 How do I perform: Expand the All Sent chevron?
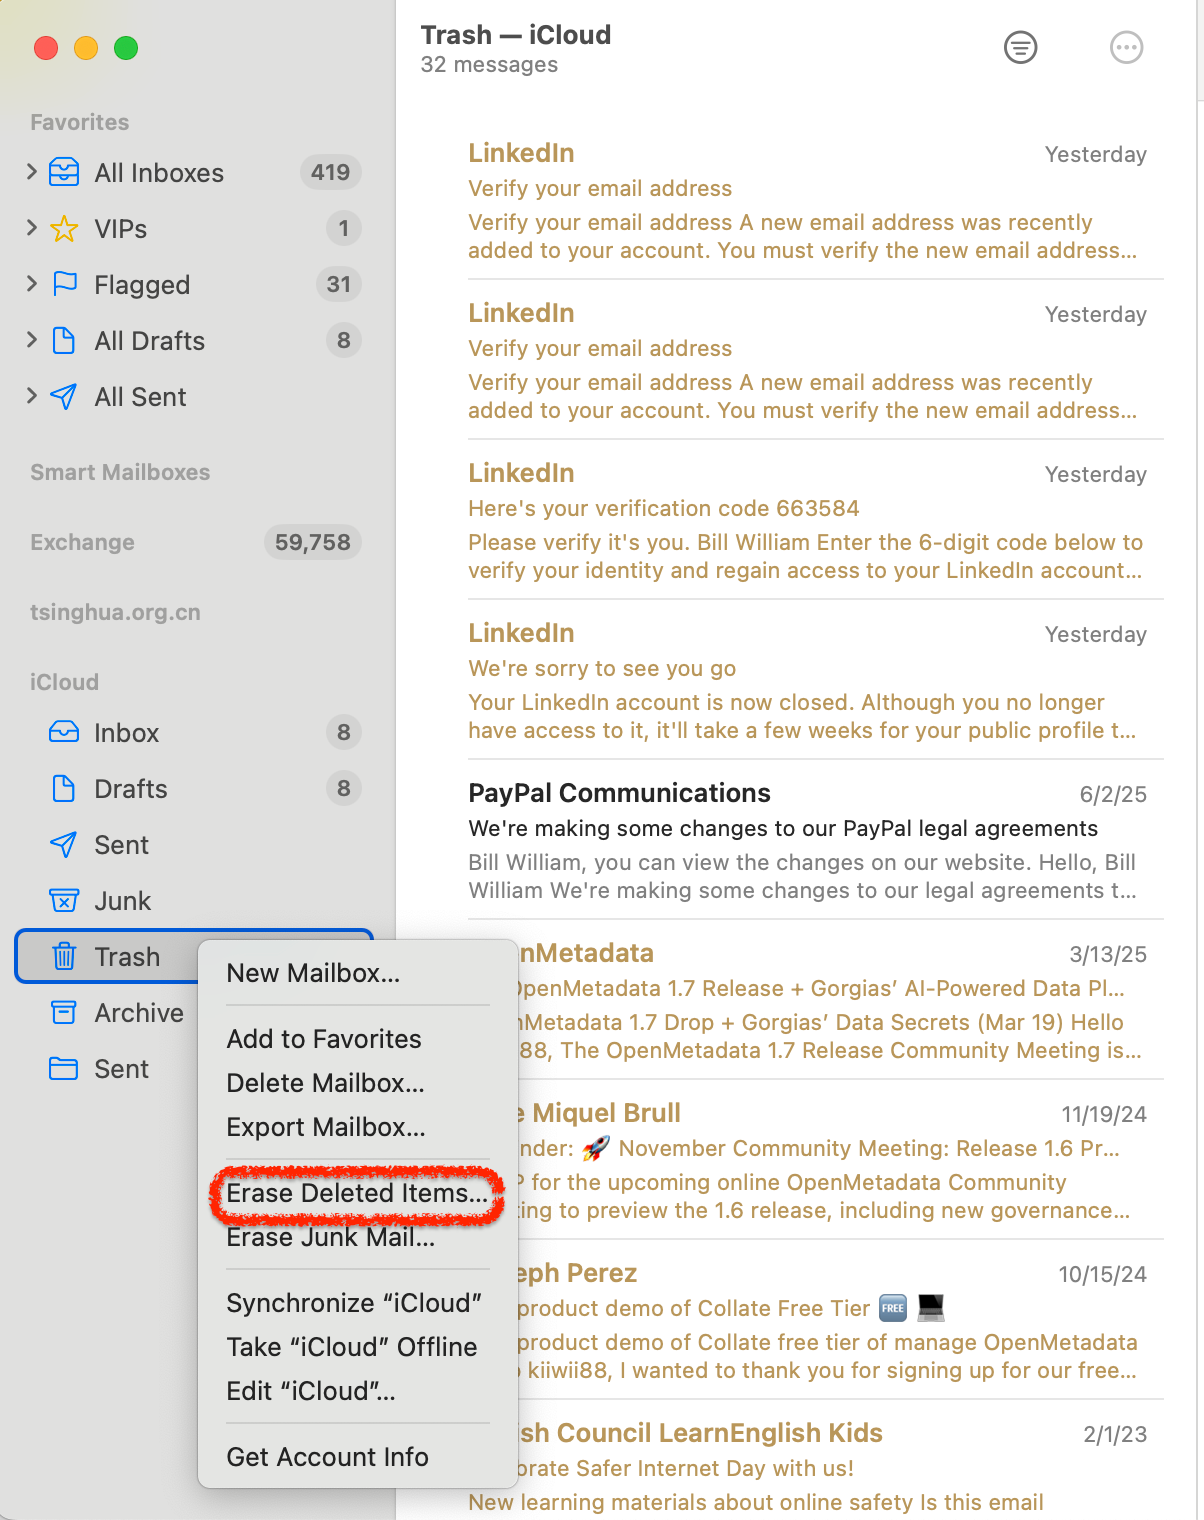32,396
